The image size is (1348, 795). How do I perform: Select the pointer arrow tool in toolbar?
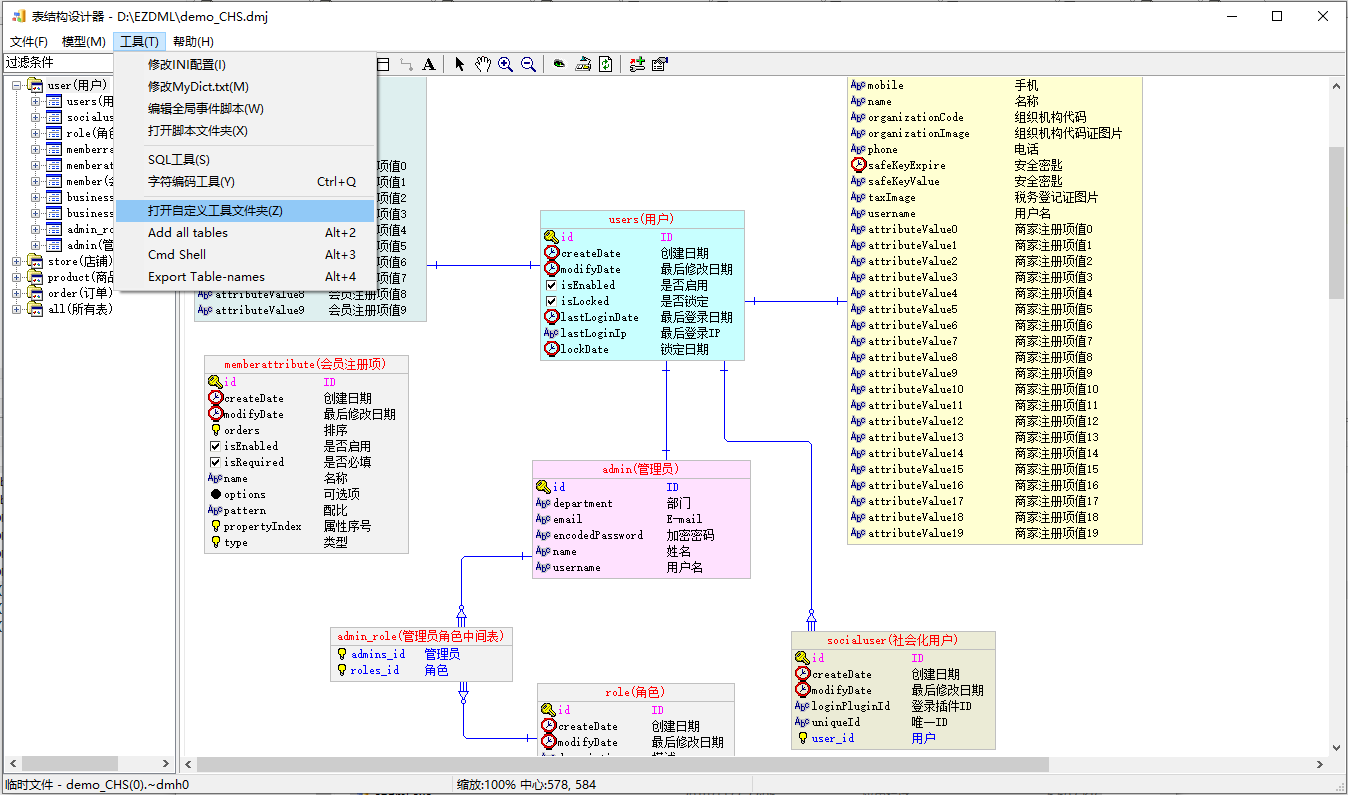(x=460, y=64)
